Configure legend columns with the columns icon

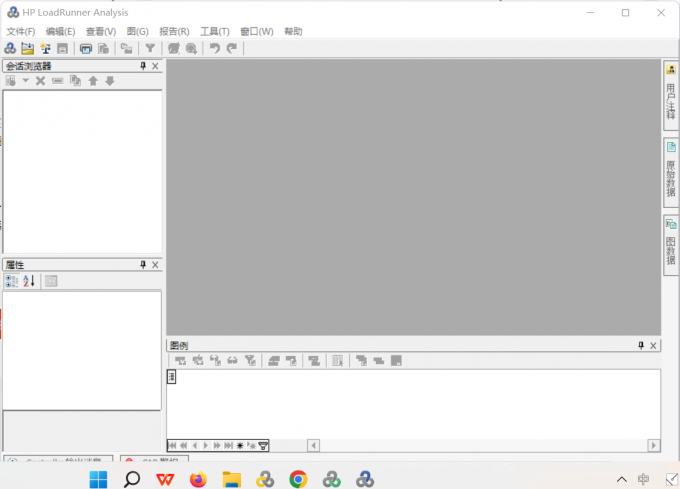(337, 360)
